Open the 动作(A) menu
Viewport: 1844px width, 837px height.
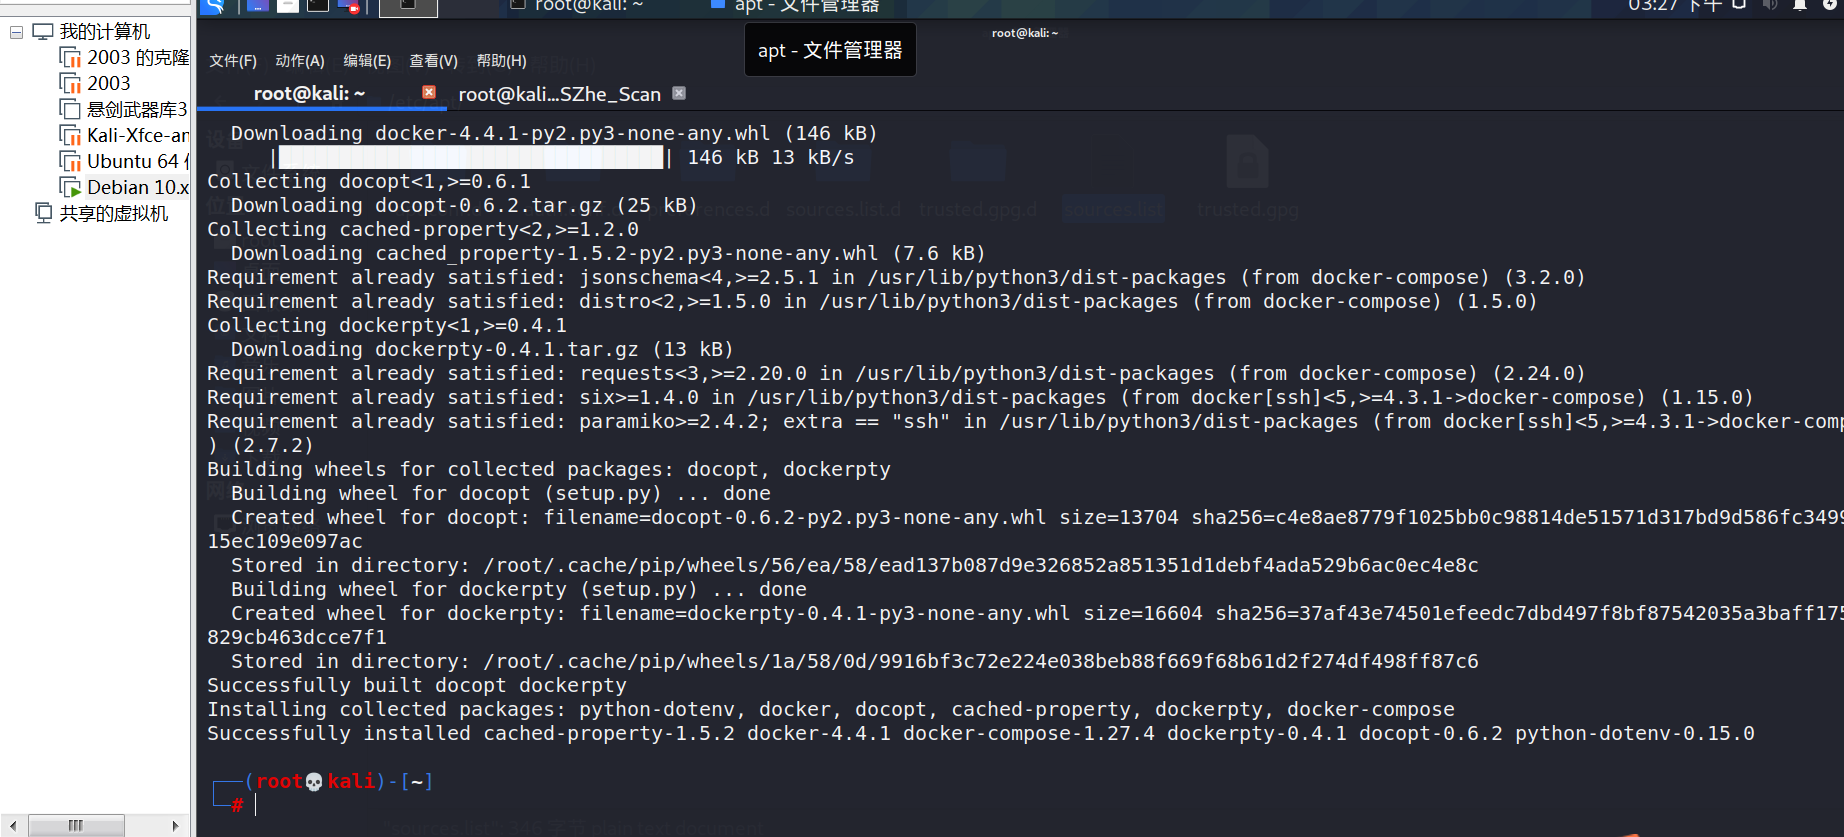pos(300,61)
